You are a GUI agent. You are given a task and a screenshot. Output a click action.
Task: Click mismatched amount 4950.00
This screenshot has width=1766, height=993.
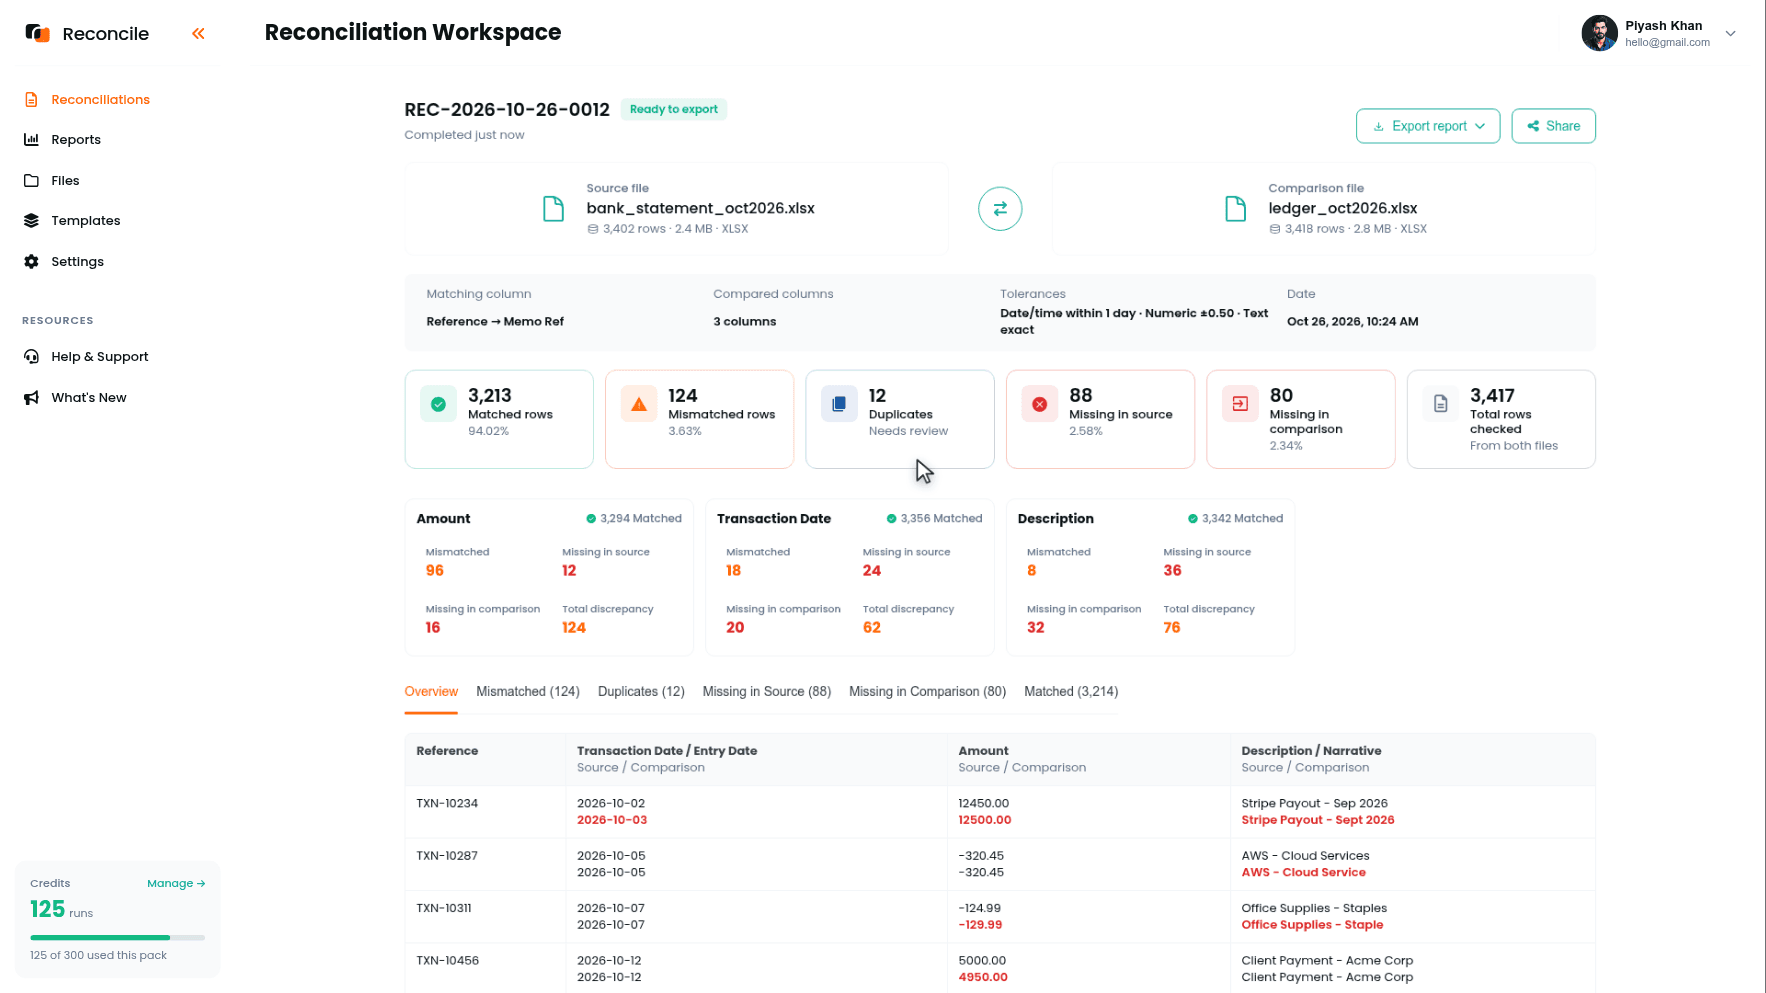tap(983, 978)
